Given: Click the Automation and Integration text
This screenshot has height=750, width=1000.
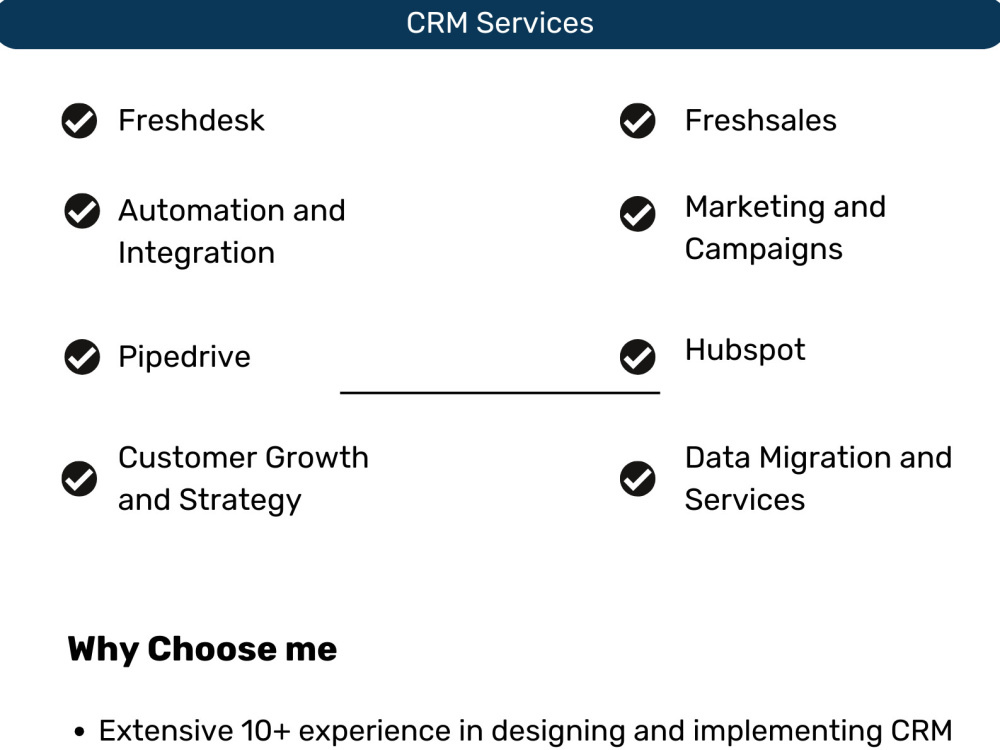Looking at the screenshot, I should pos(232,232).
